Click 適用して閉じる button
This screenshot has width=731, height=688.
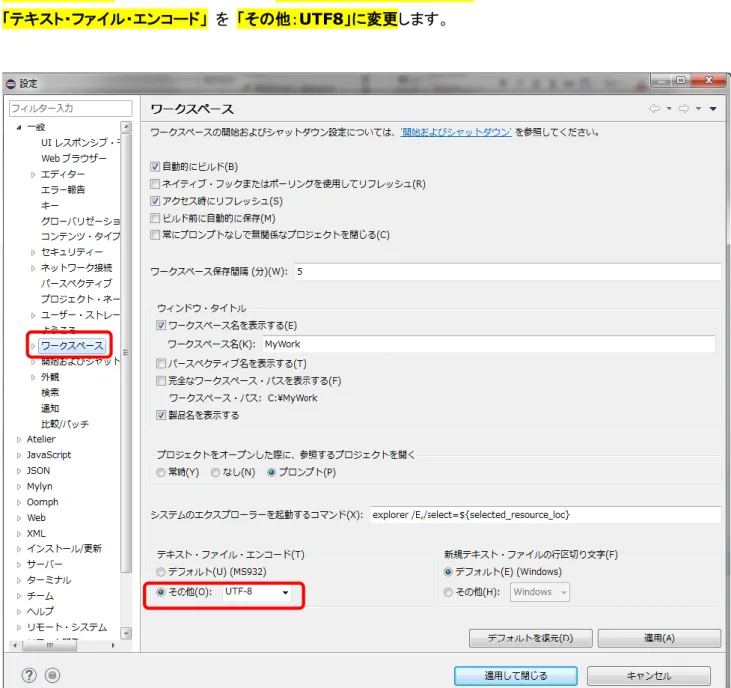(516, 675)
